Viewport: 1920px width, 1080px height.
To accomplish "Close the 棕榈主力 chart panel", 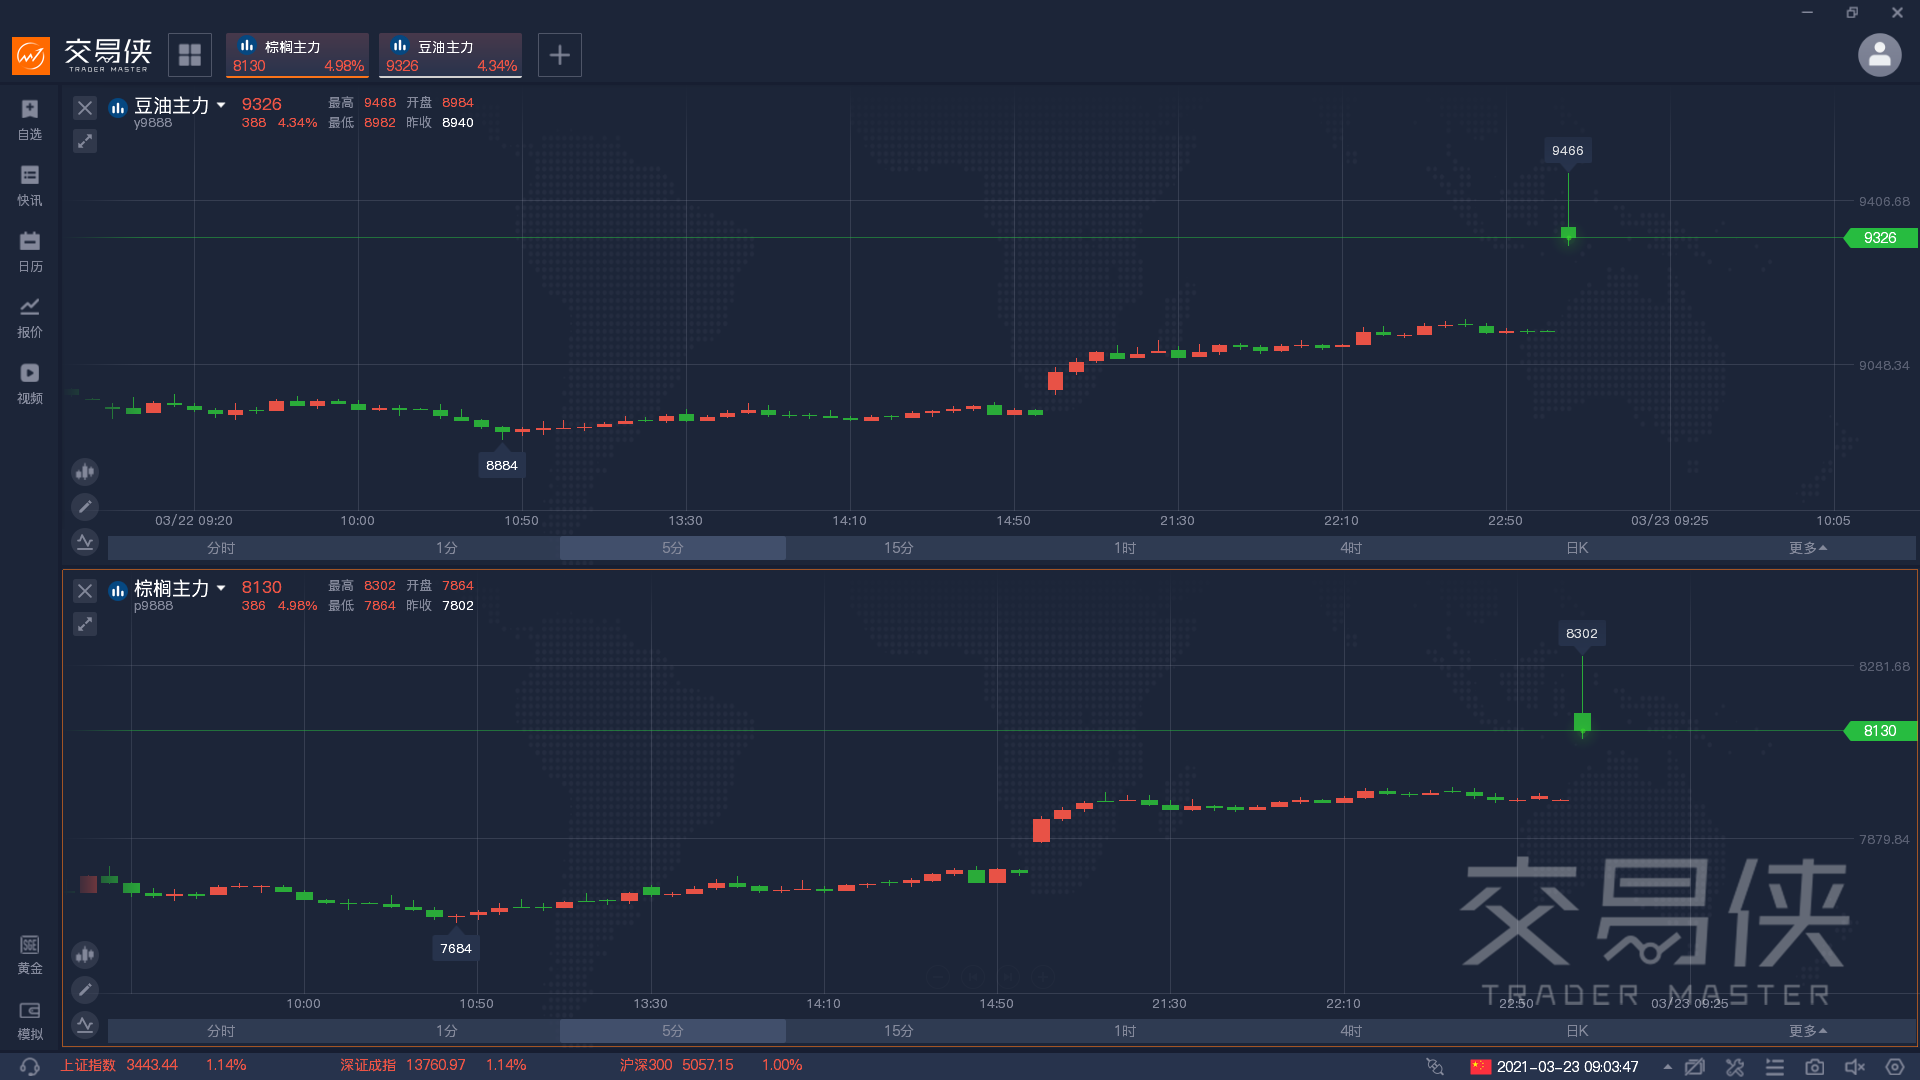I will point(85,591).
